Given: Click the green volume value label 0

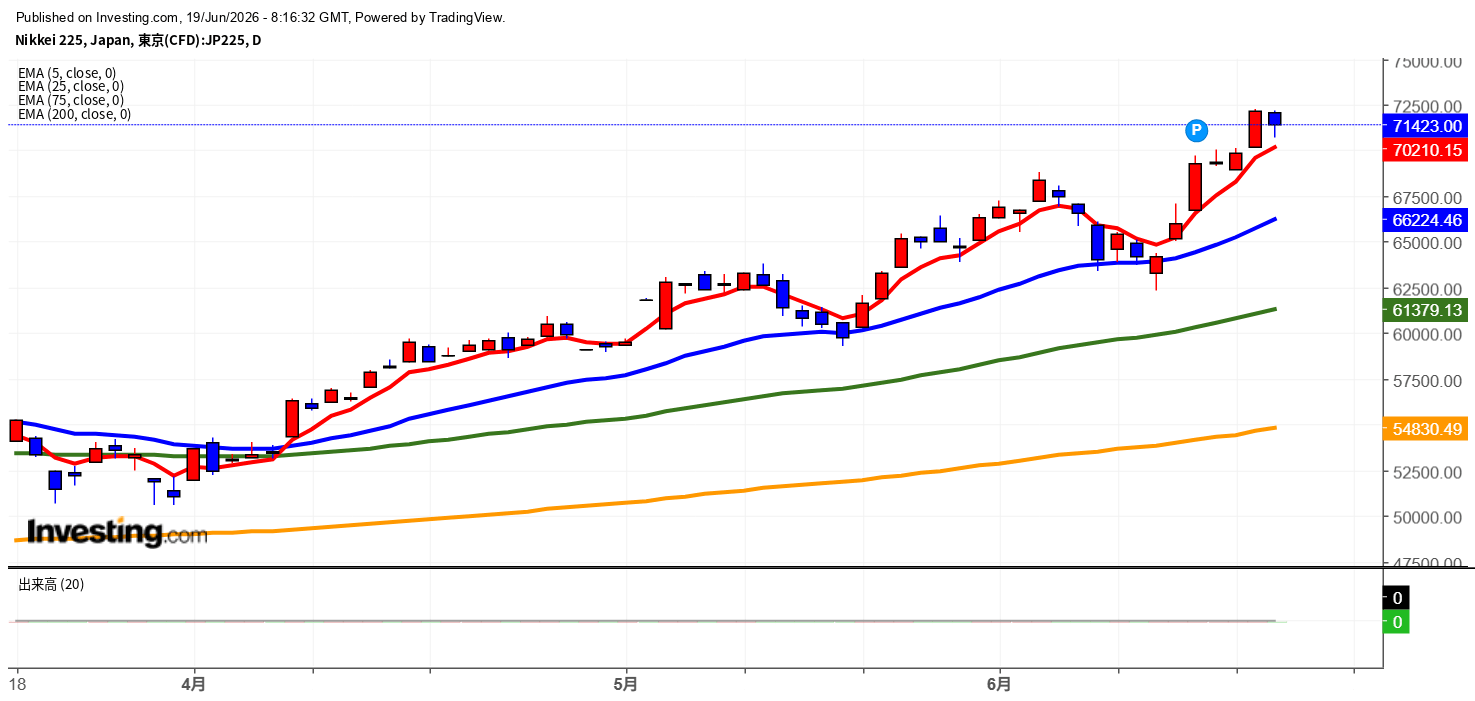Looking at the screenshot, I should (x=1397, y=622).
